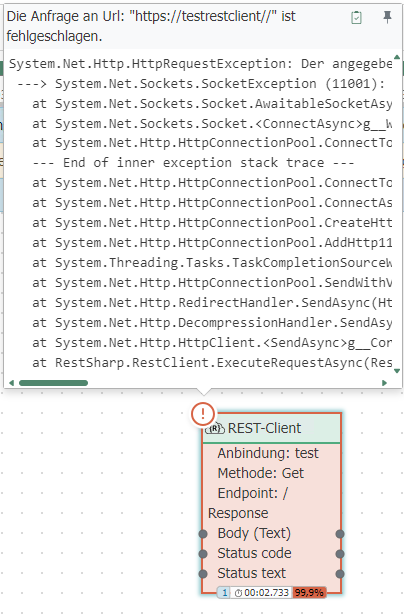Image resolution: width=404 pixels, height=614 pixels.
Task: Click the execution count badge 1
Action: (x=224, y=592)
